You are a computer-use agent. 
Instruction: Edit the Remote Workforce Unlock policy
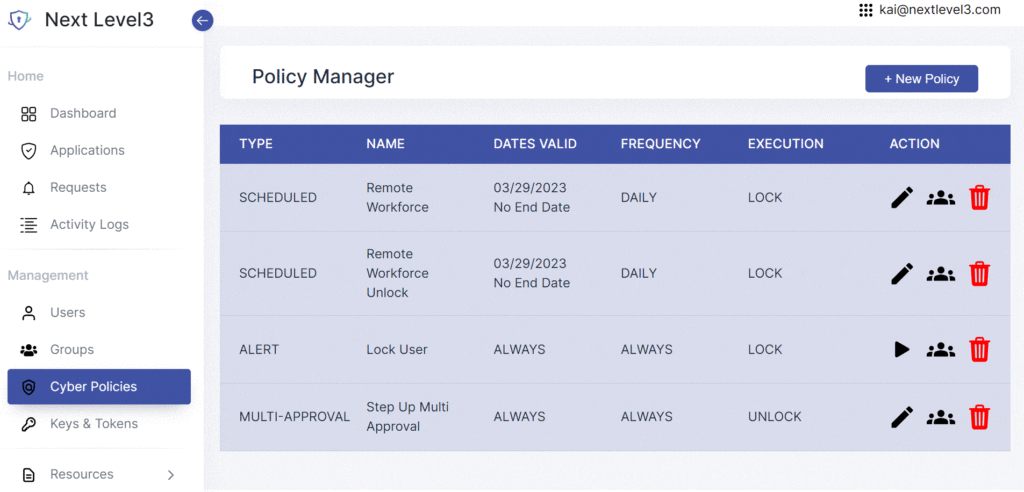coord(902,273)
